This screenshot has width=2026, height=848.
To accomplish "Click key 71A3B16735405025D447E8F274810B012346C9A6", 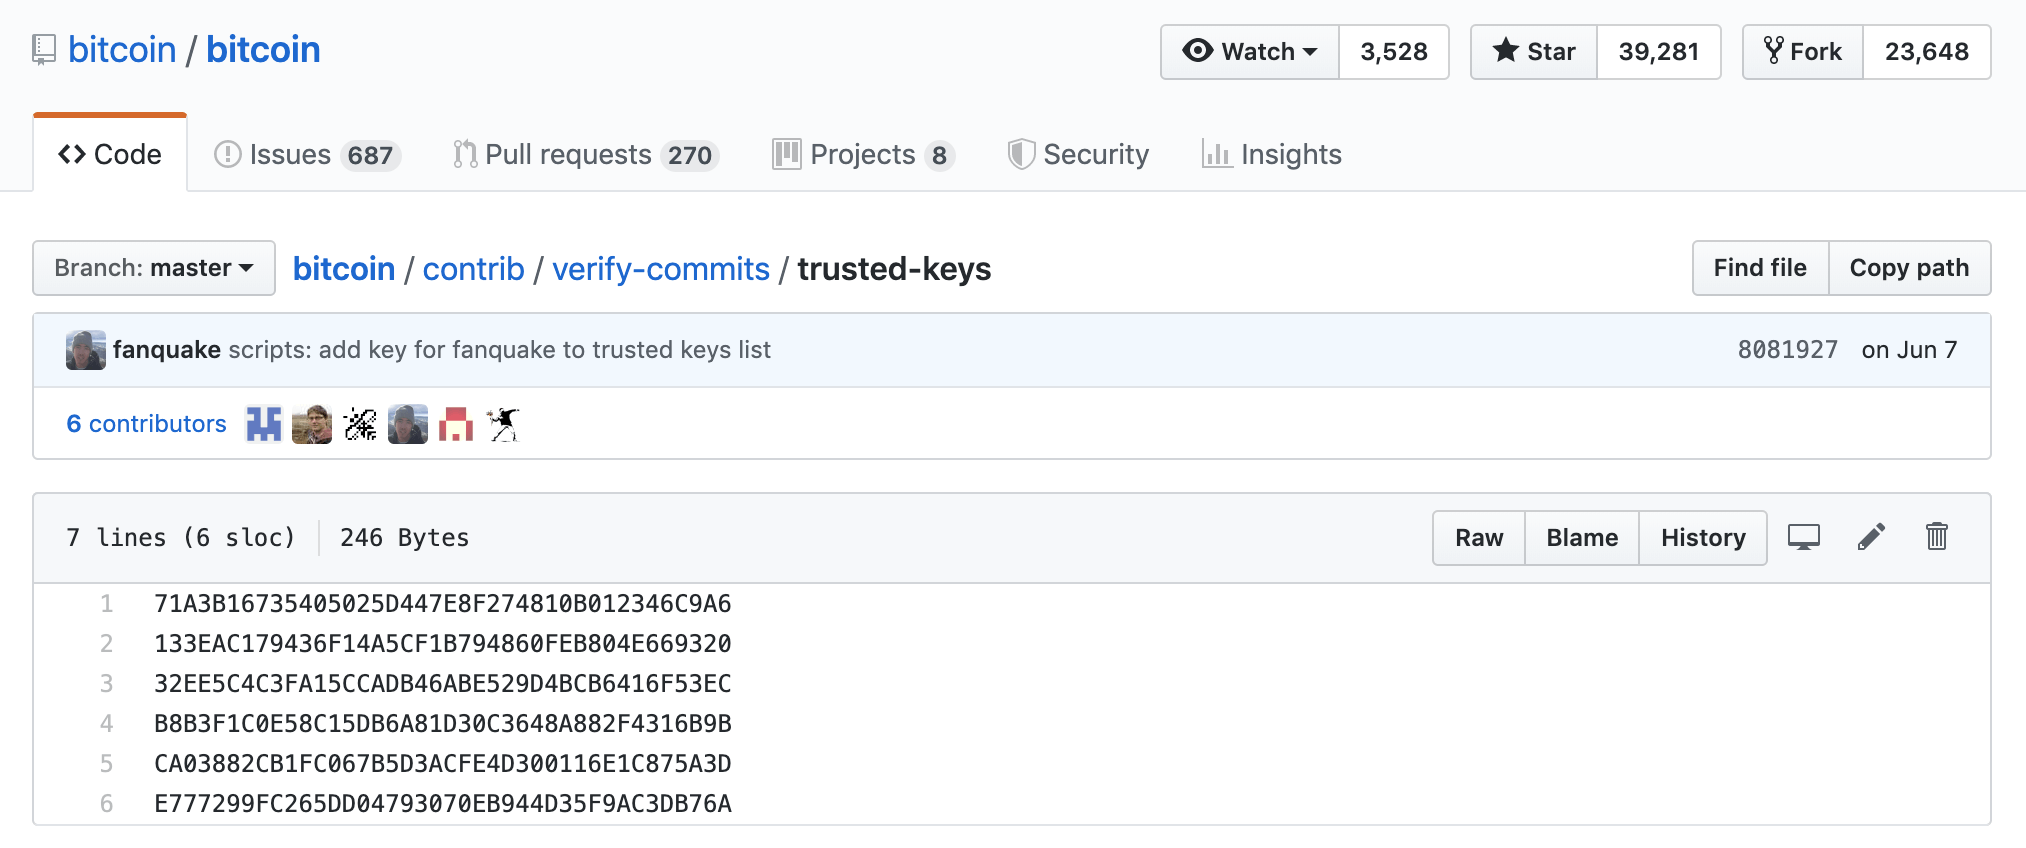I will pos(443,603).
